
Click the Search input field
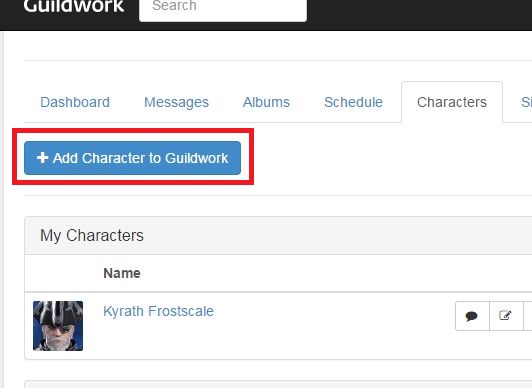pos(223,8)
